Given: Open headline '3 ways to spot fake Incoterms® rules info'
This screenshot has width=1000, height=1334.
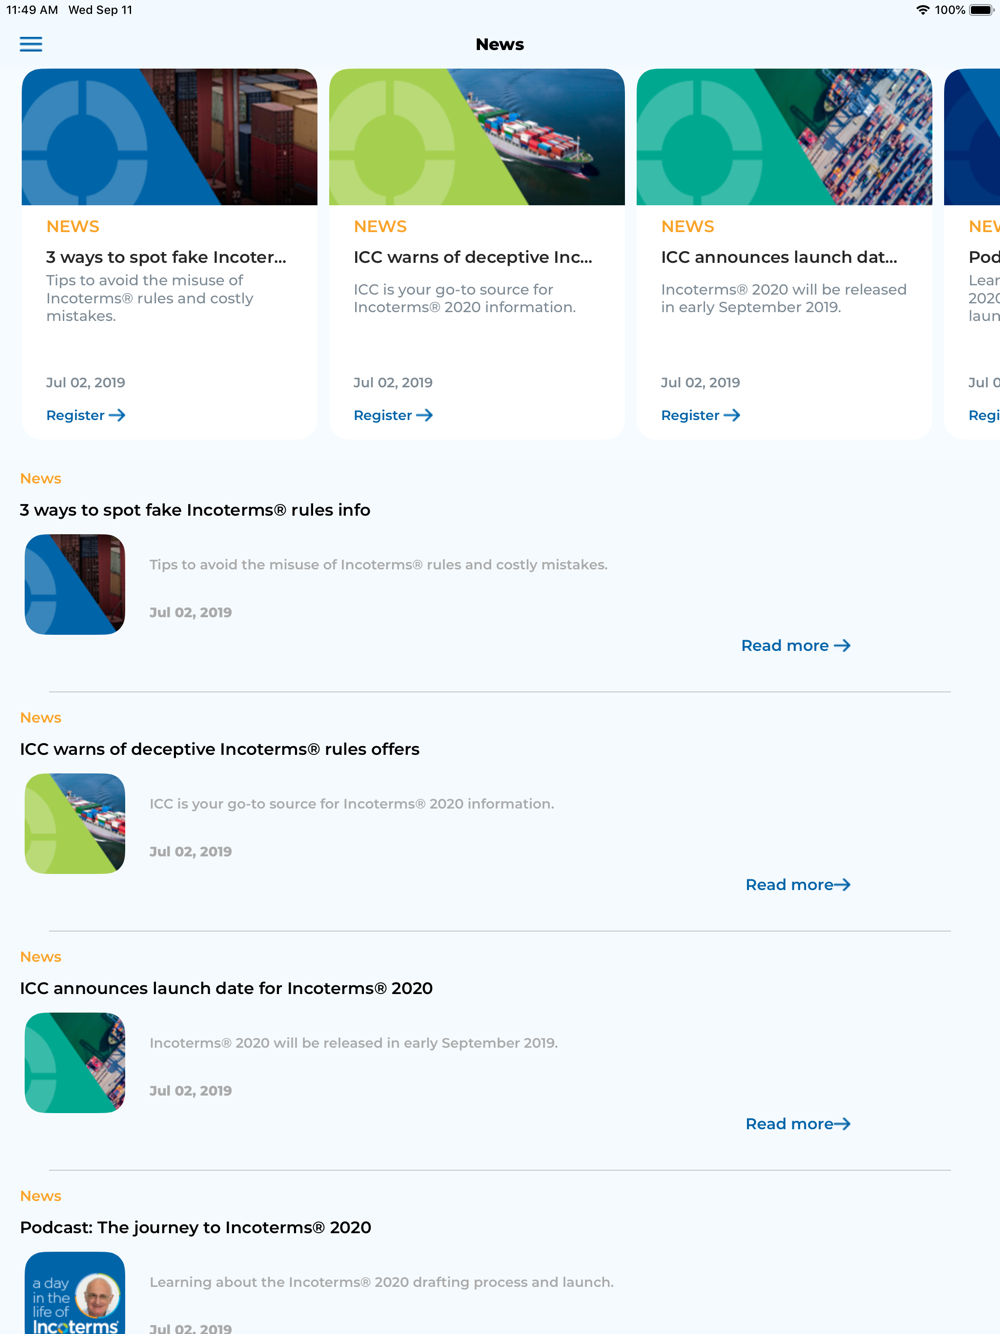Looking at the screenshot, I should (x=195, y=510).
